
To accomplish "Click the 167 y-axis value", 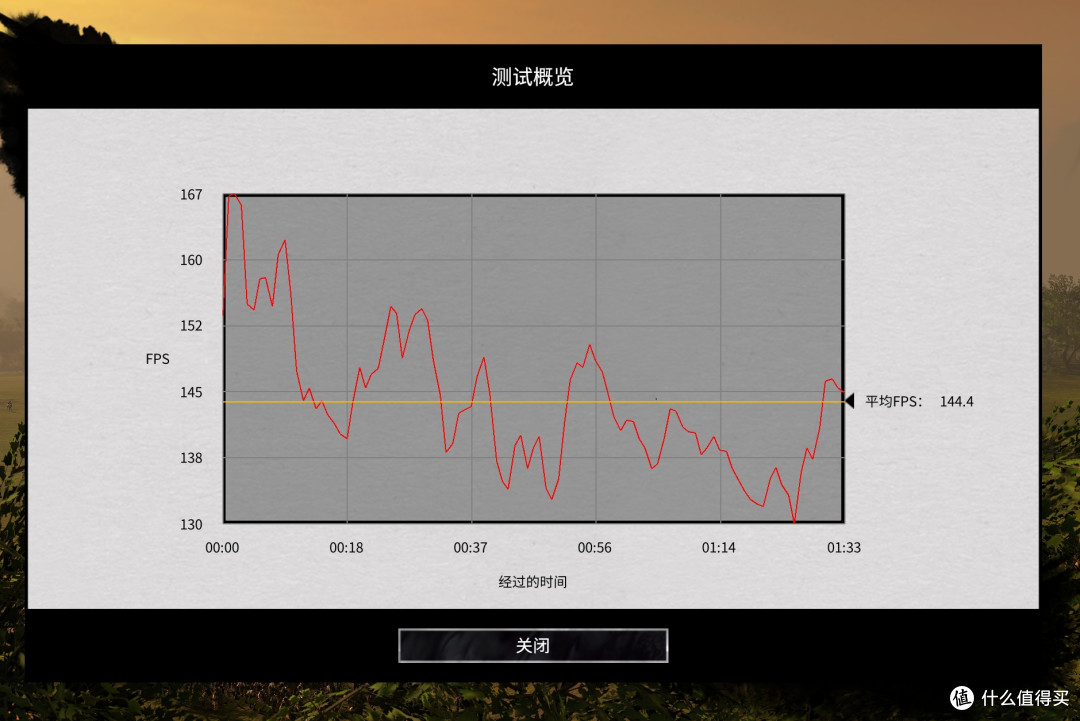I will 191,195.
